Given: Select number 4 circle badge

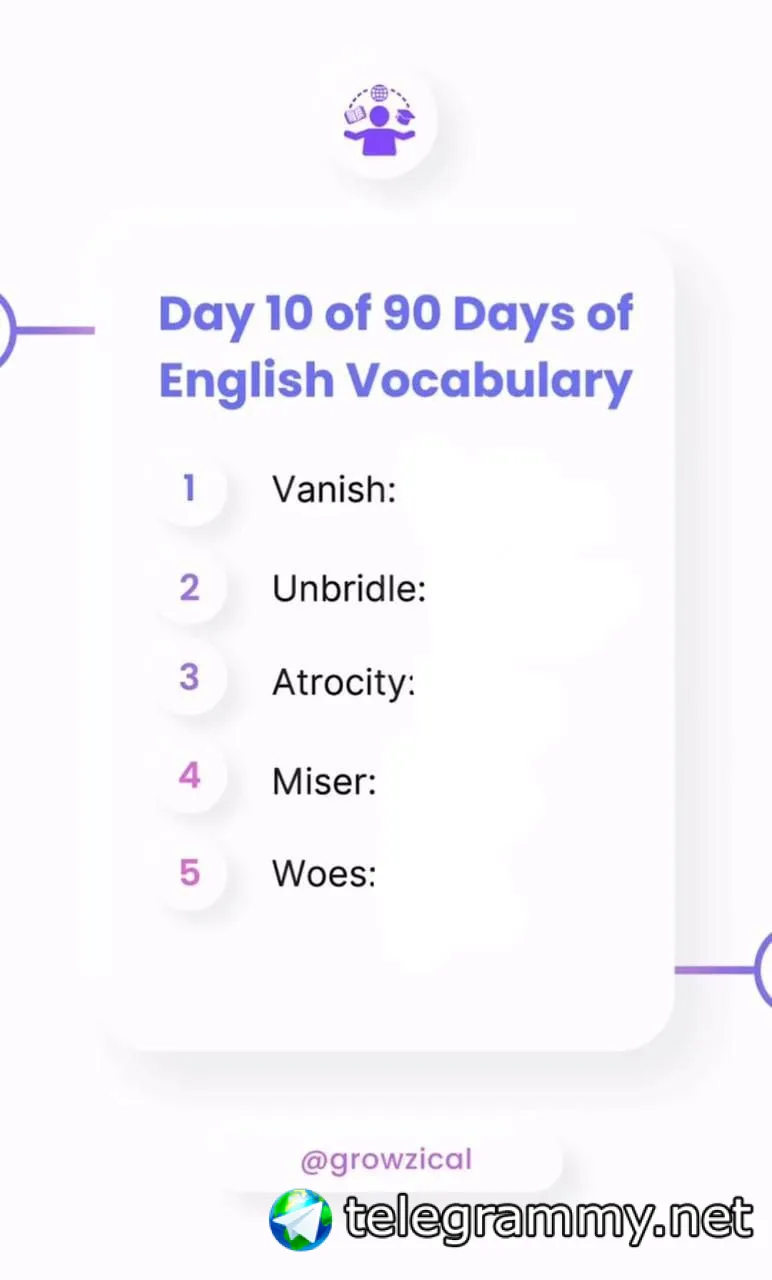Looking at the screenshot, I should point(189,775).
